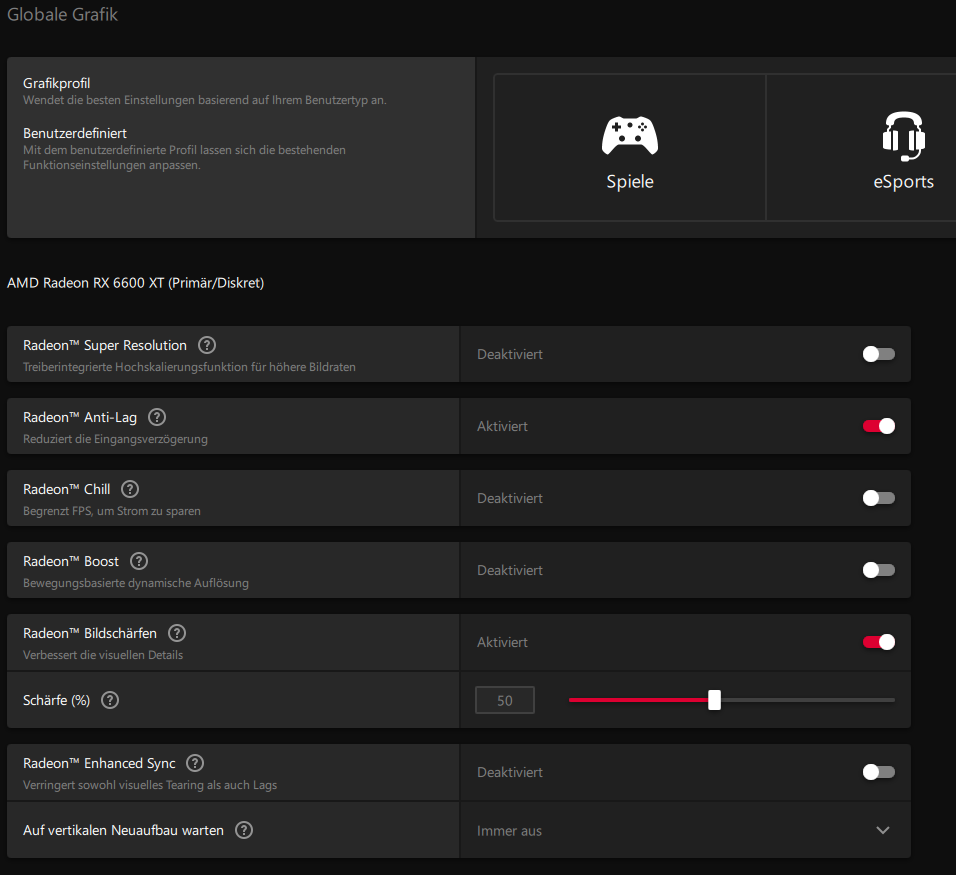Click help icon beside Radeon Chill
956x875 pixels.
coord(130,489)
